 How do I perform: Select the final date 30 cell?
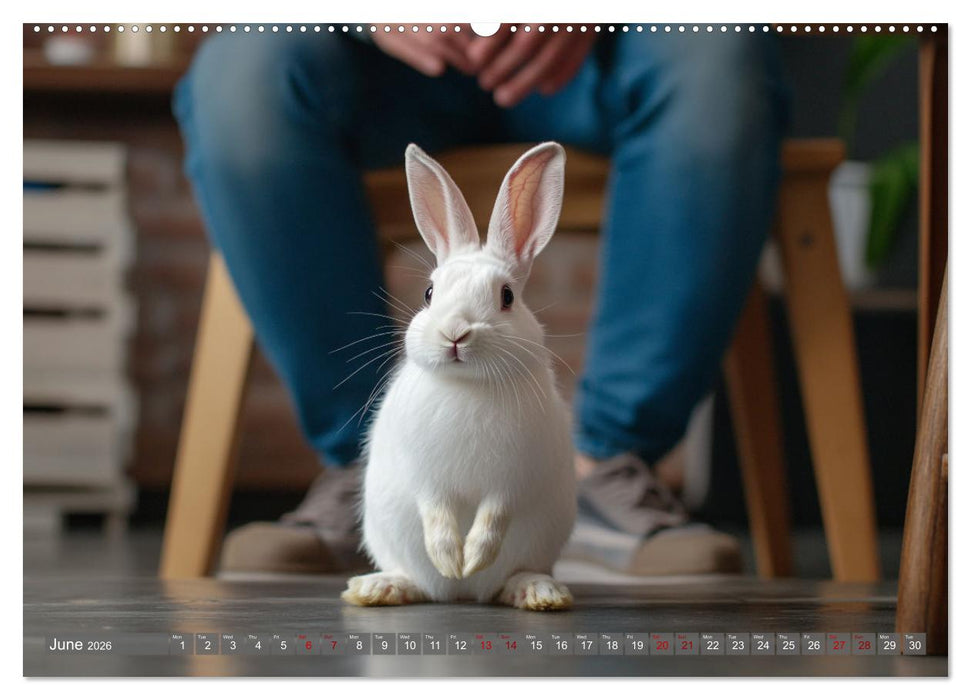click(913, 648)
